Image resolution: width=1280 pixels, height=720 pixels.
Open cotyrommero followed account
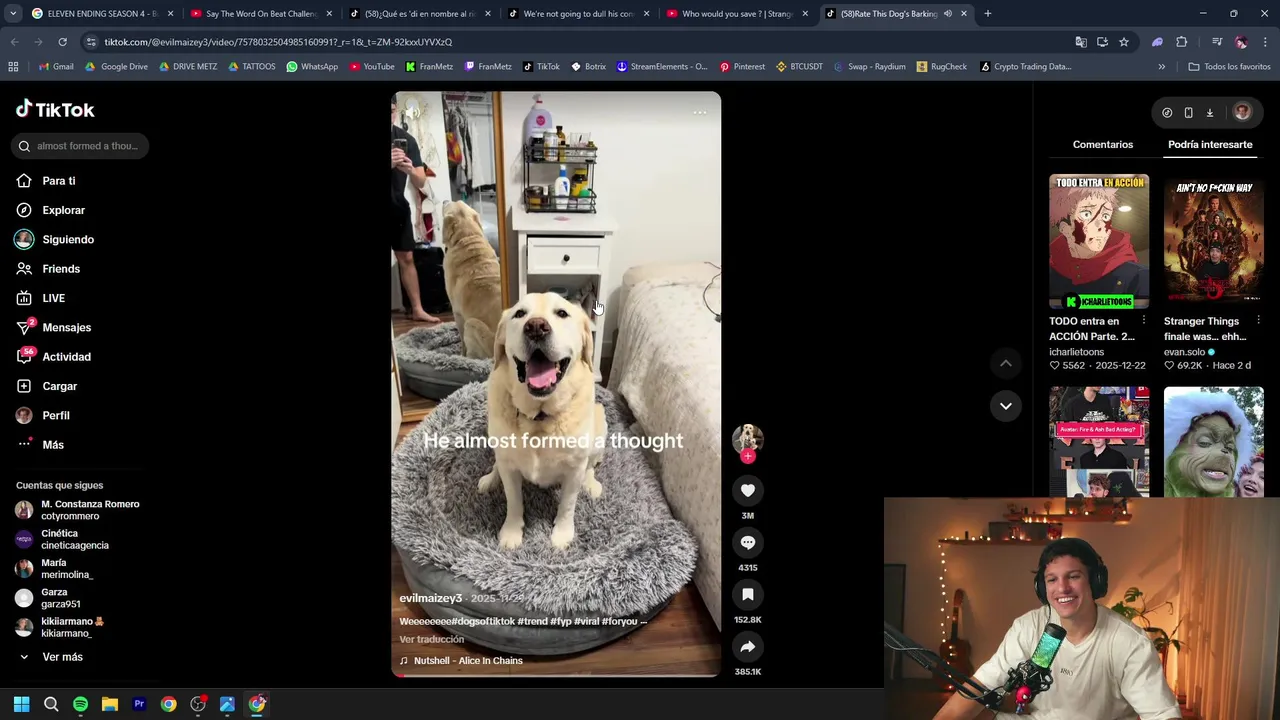(78, 510)
